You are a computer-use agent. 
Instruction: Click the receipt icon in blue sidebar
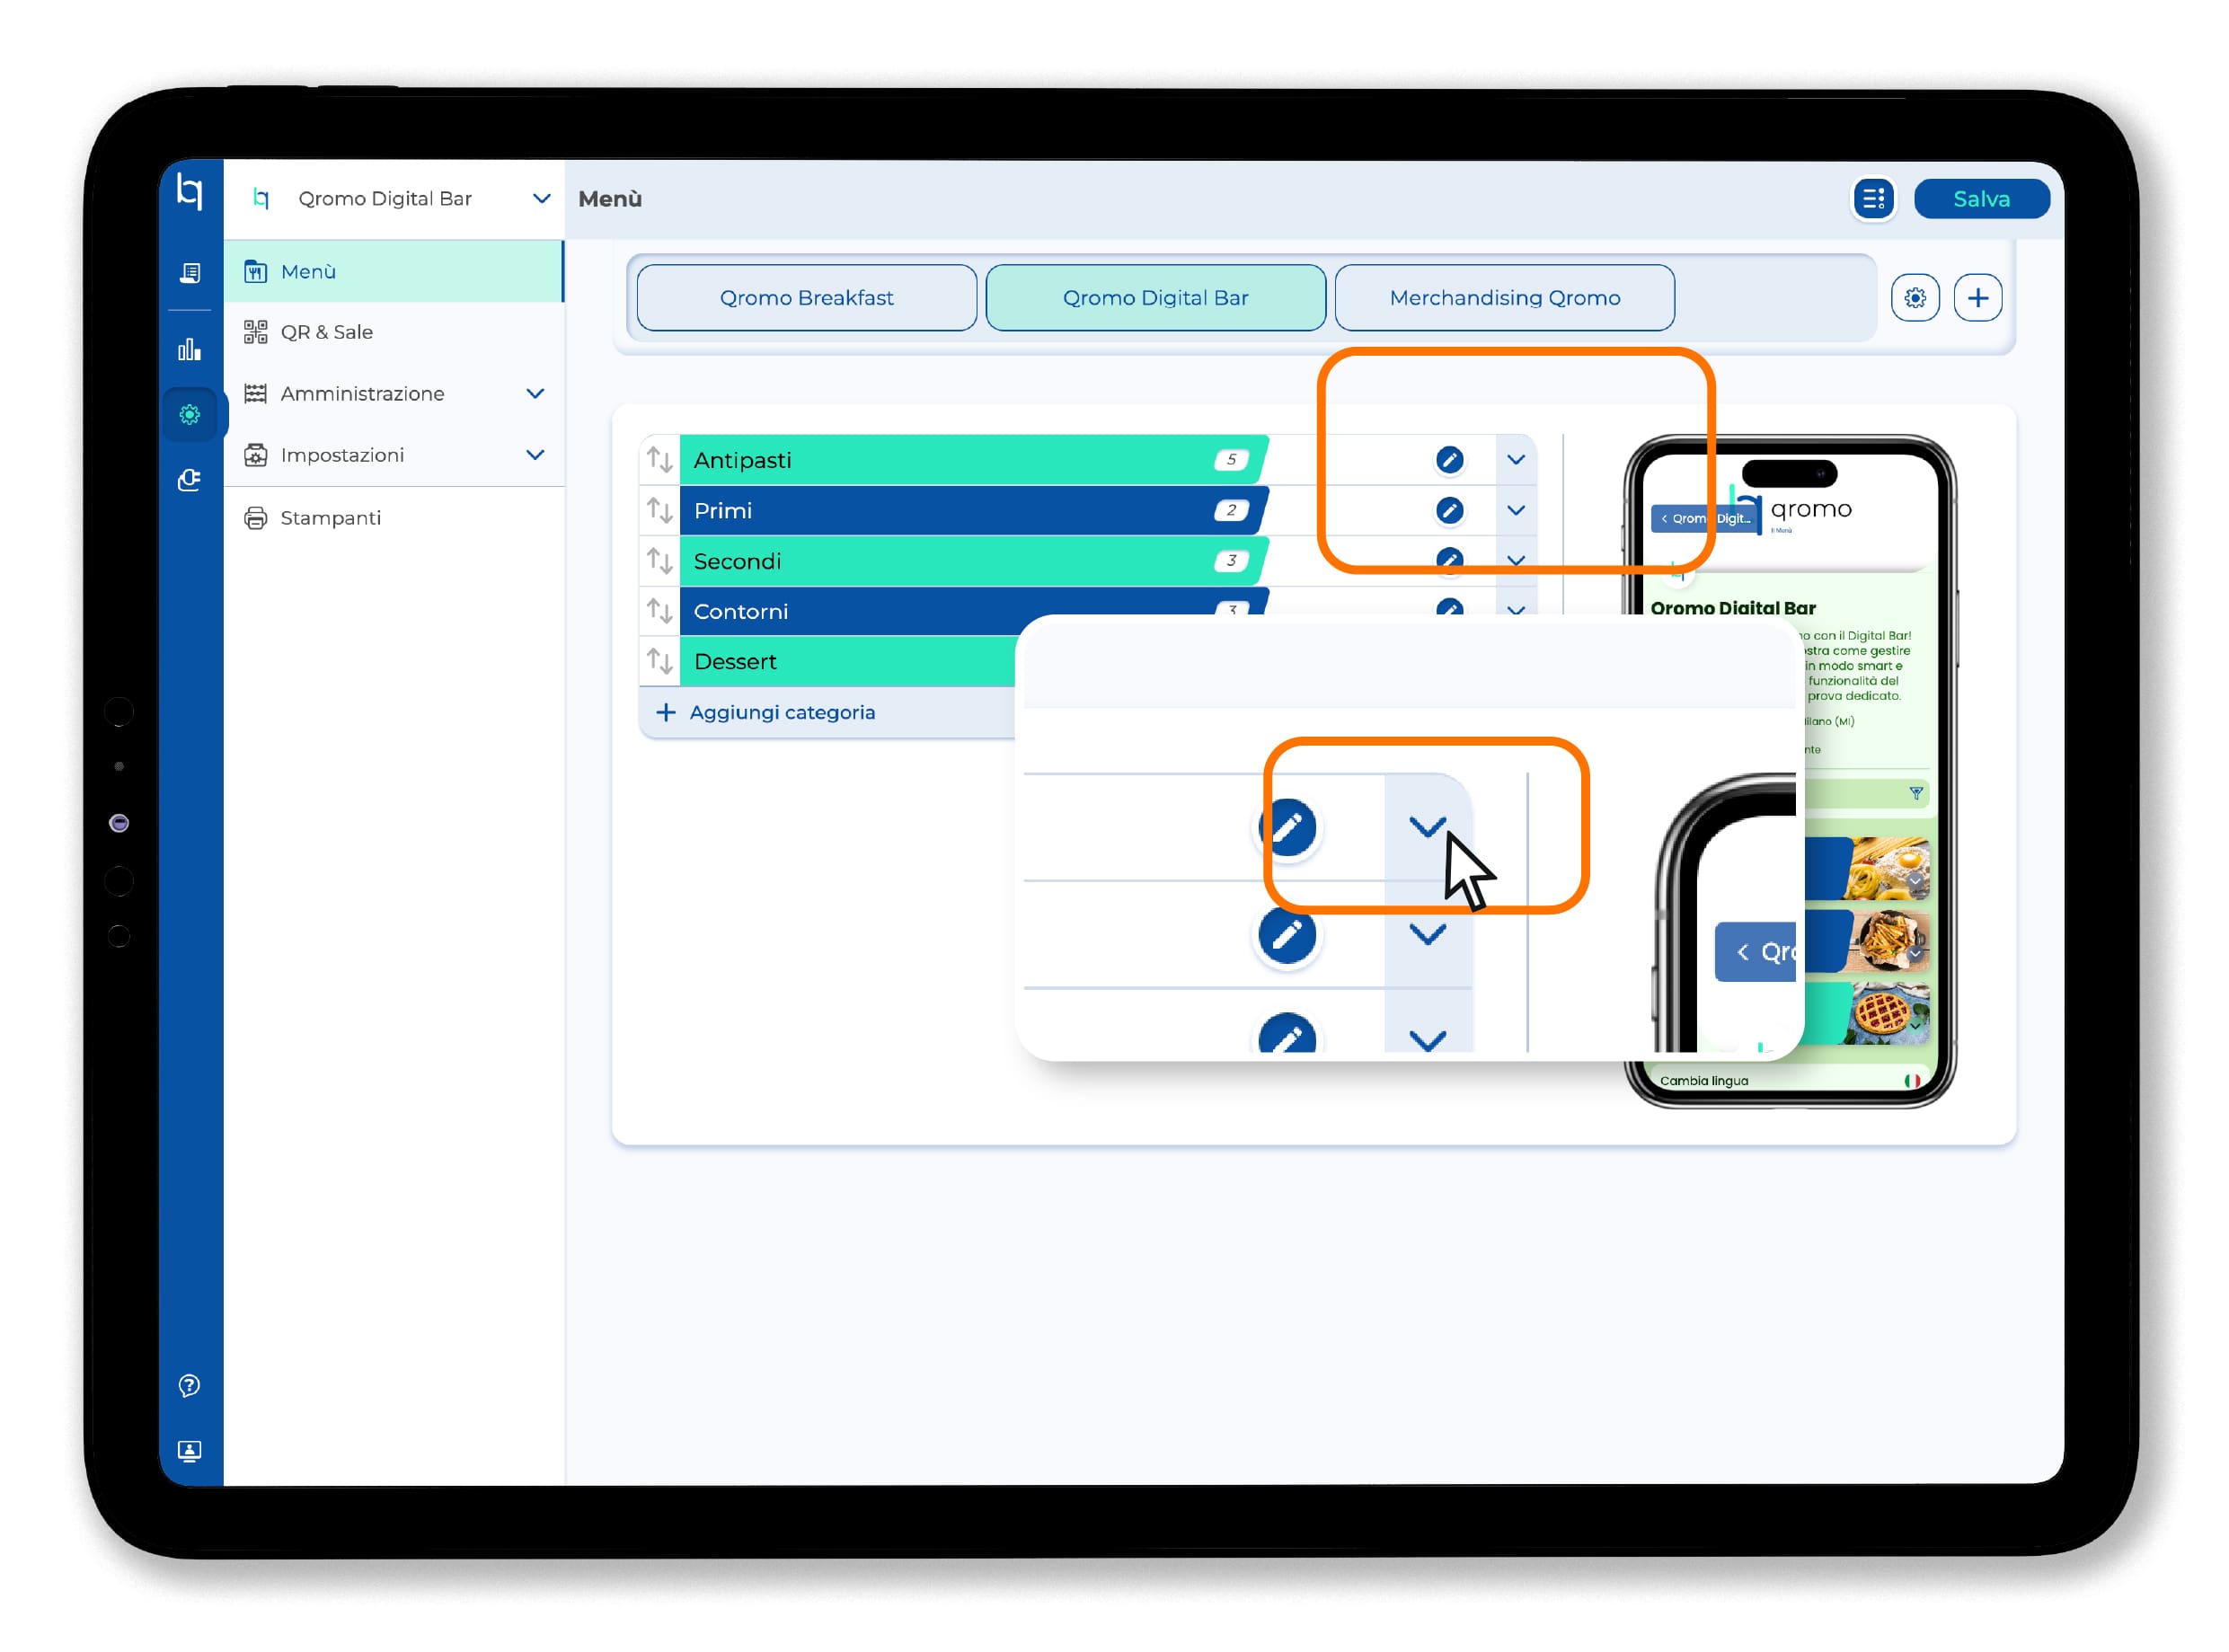point(189,272)
